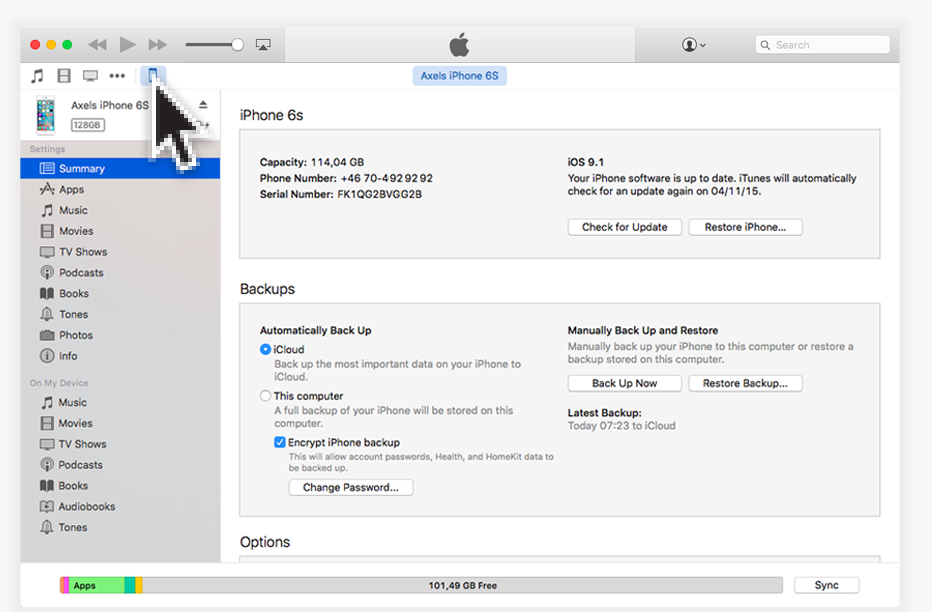932x612 pixels.
Task: Open Podcasts under On My Device
Action: tap(120, 465)
